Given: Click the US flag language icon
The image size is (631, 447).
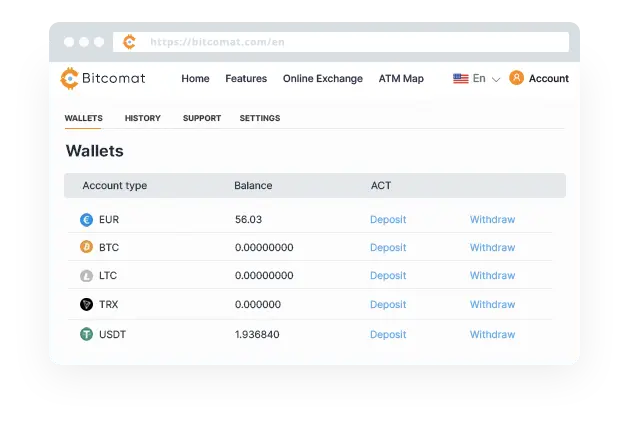Looking at the screenshot, I should (460, 78).
